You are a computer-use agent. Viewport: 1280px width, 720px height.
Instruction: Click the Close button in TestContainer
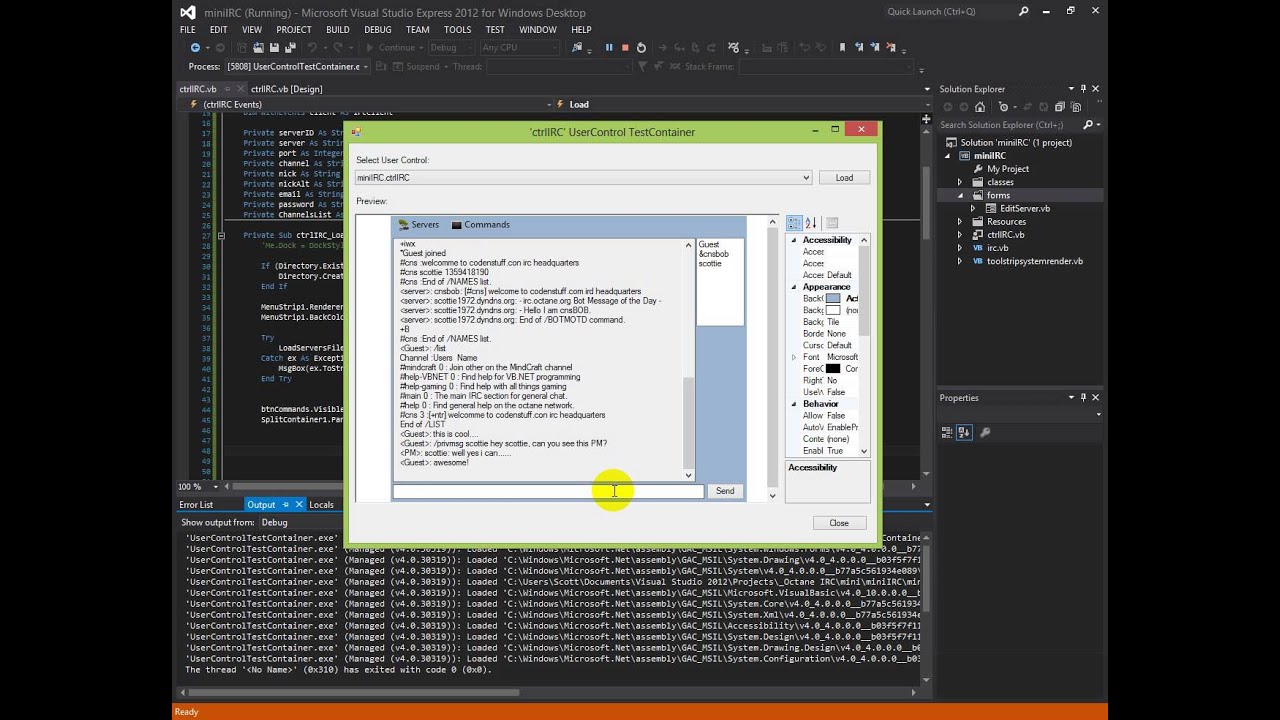839,523
